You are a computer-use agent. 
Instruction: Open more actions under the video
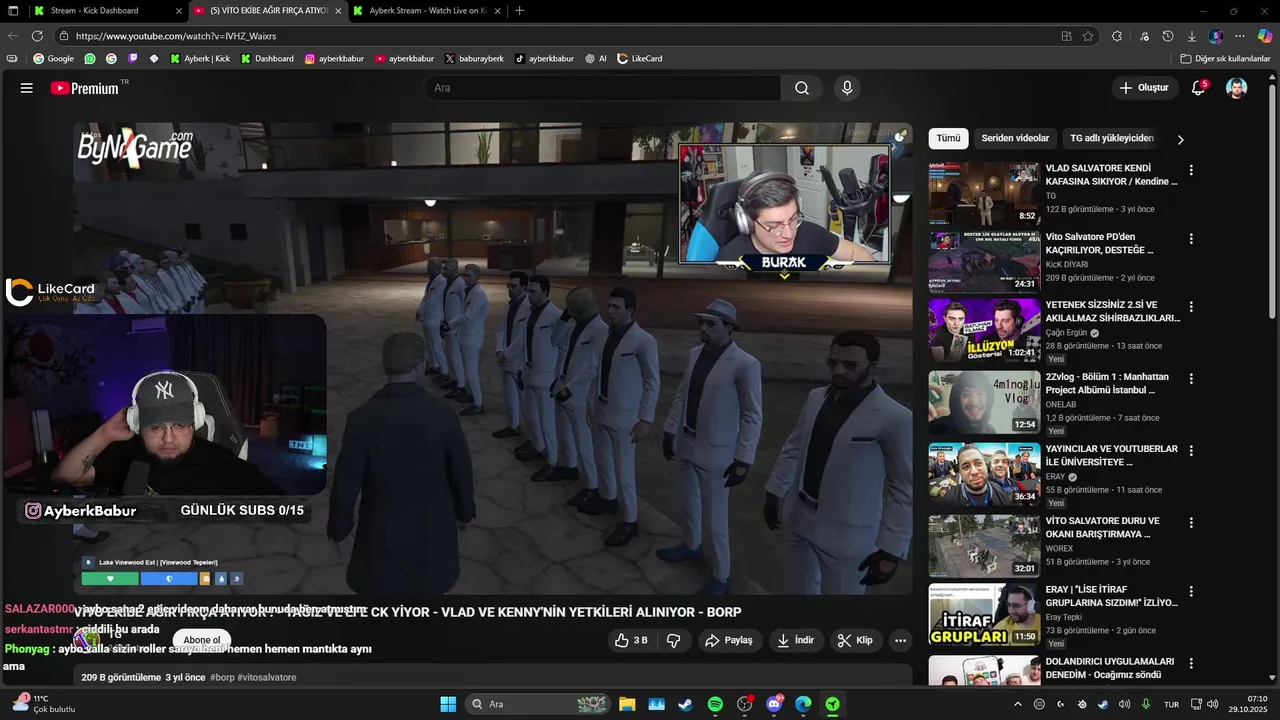coord(900,640)
